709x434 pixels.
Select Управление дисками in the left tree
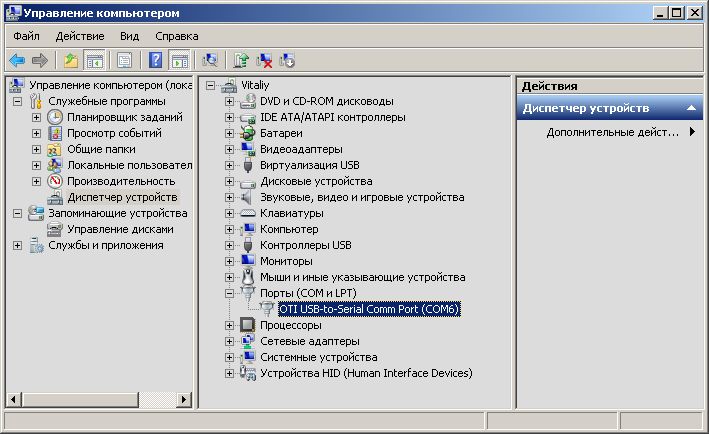(120, 229)
